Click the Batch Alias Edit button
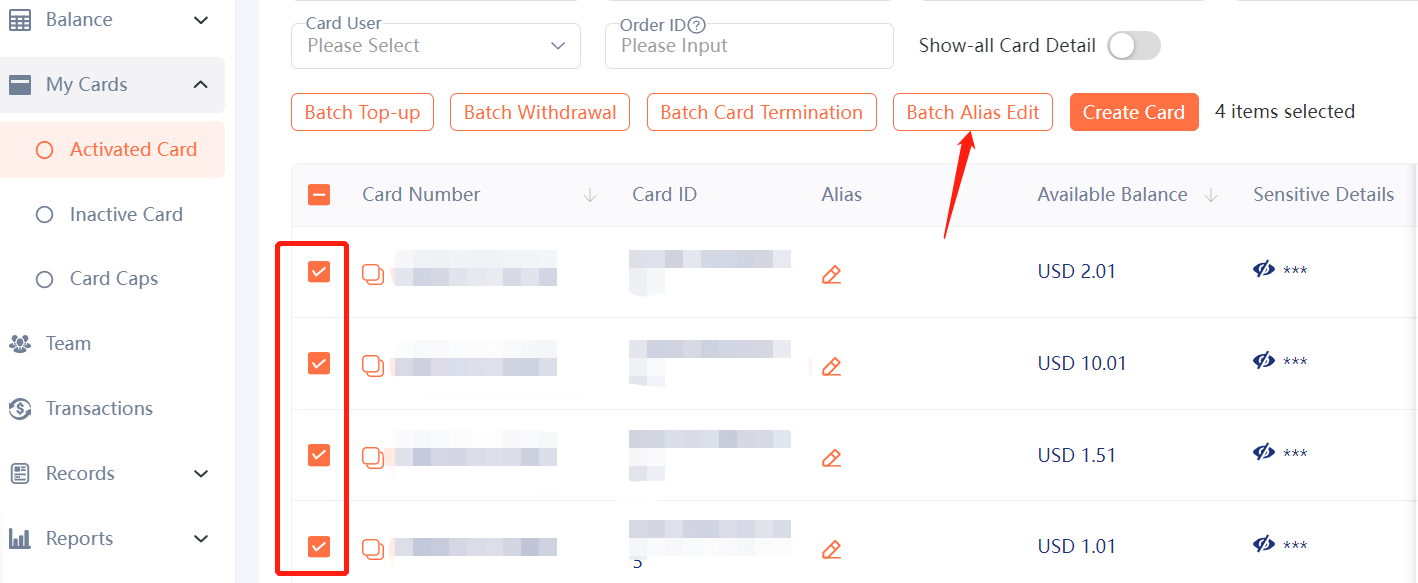1418x583 pixels. pyautogui.click(x=973, y=112)
